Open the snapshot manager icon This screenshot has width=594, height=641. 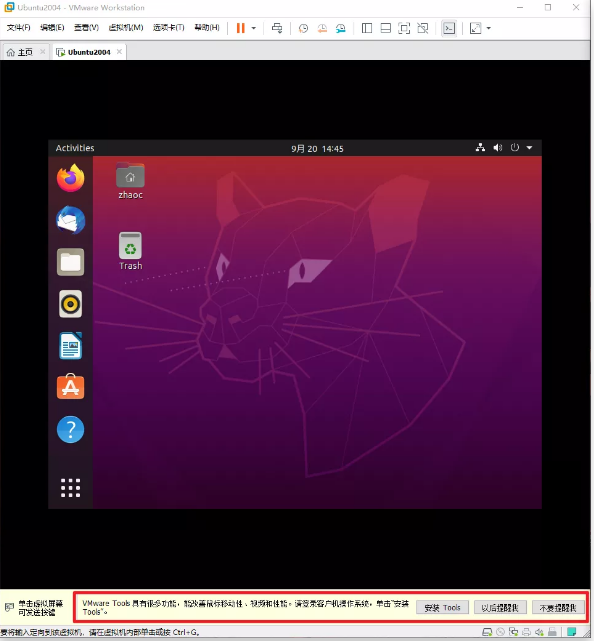(341, 28)
